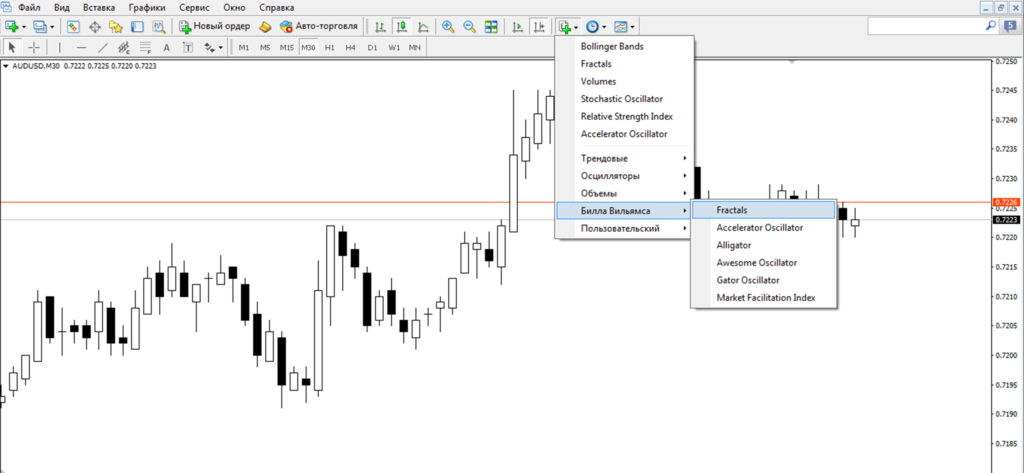Toggle the chart auto scroll button
This screenshot has height=473, width=1024.
[x=518, y=26]
